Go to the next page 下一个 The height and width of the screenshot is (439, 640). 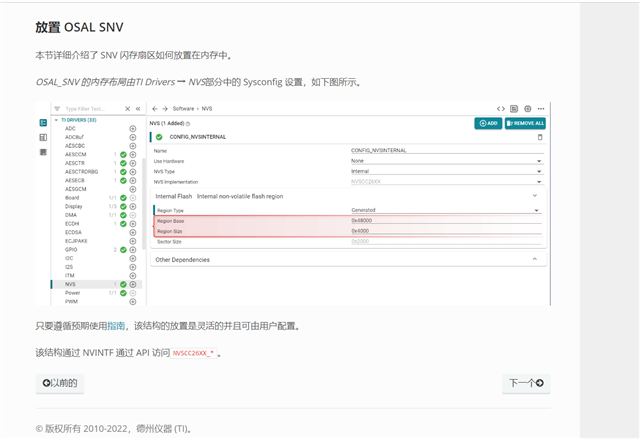[526, 383]
